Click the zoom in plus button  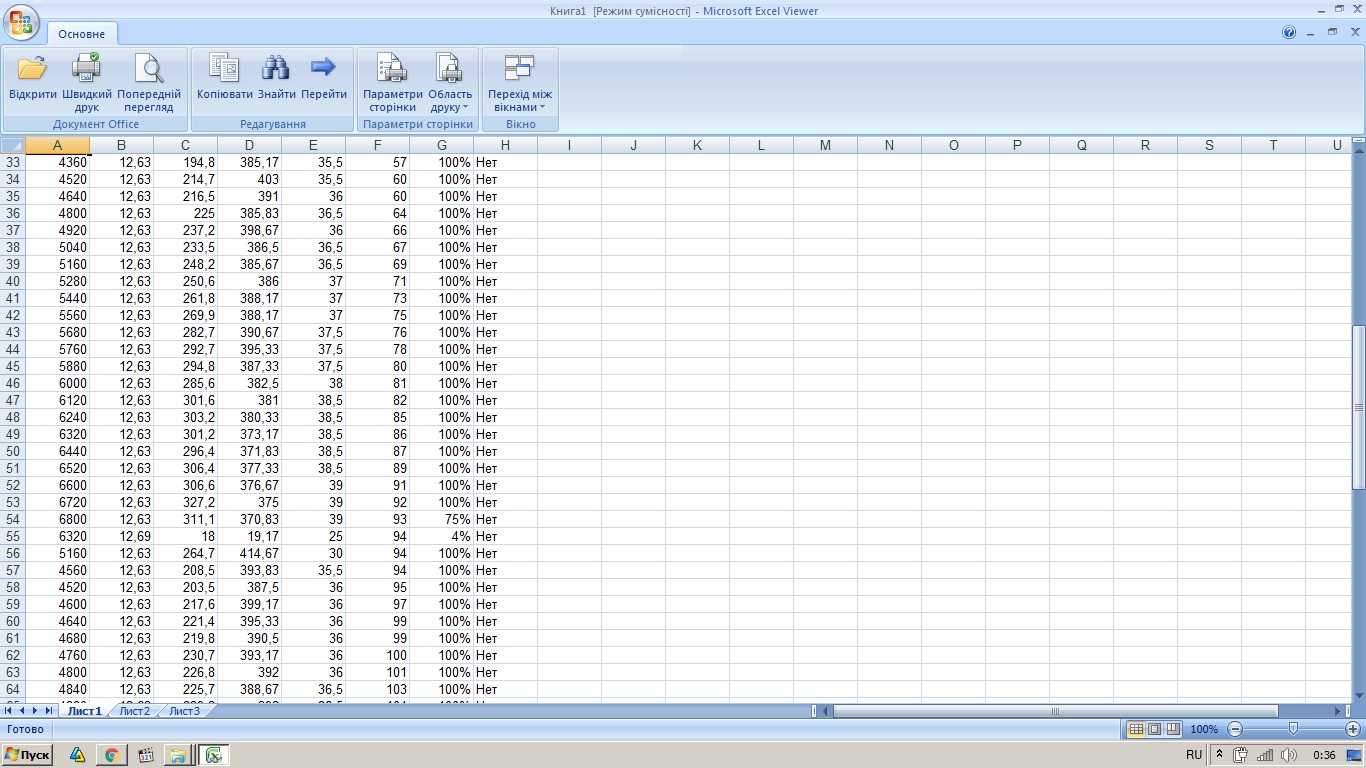click(1353, 730)
